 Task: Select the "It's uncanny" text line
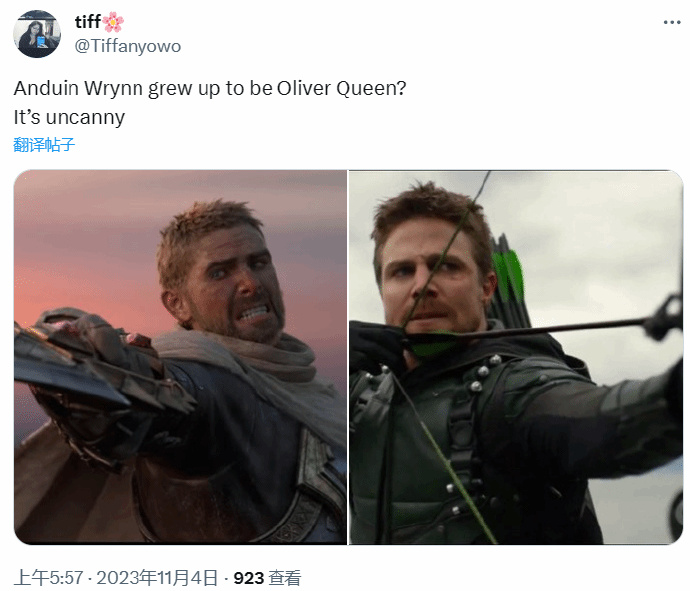tap(69, 117)
